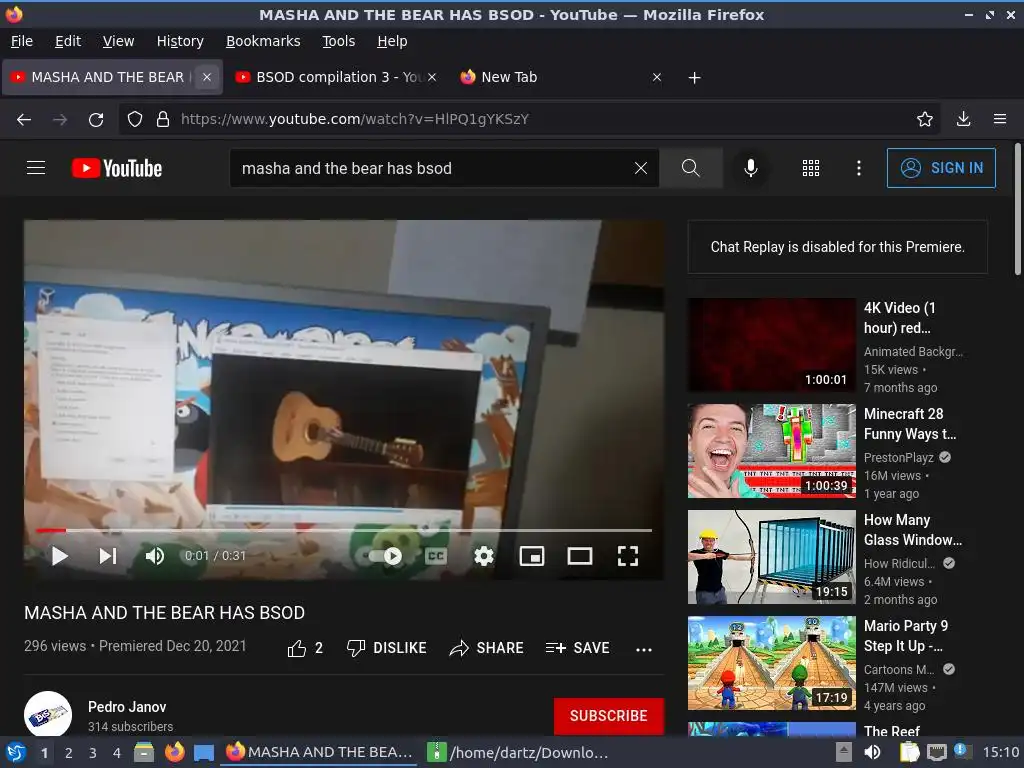Open the YouTube hamburger guide menu
The width and height of the screenshot is (1024, 768).
(36, 168)
